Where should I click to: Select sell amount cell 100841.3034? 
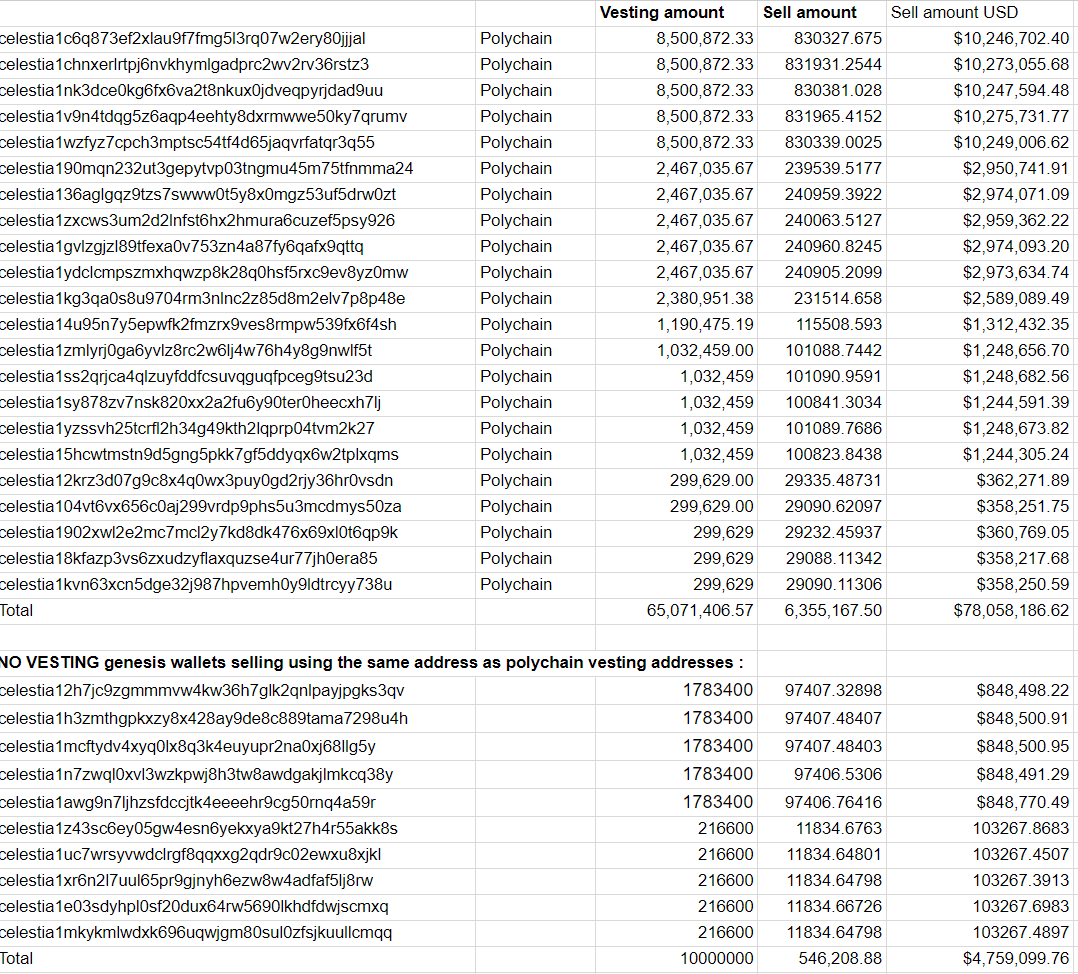pyautogui.click(x=833, y=403)
